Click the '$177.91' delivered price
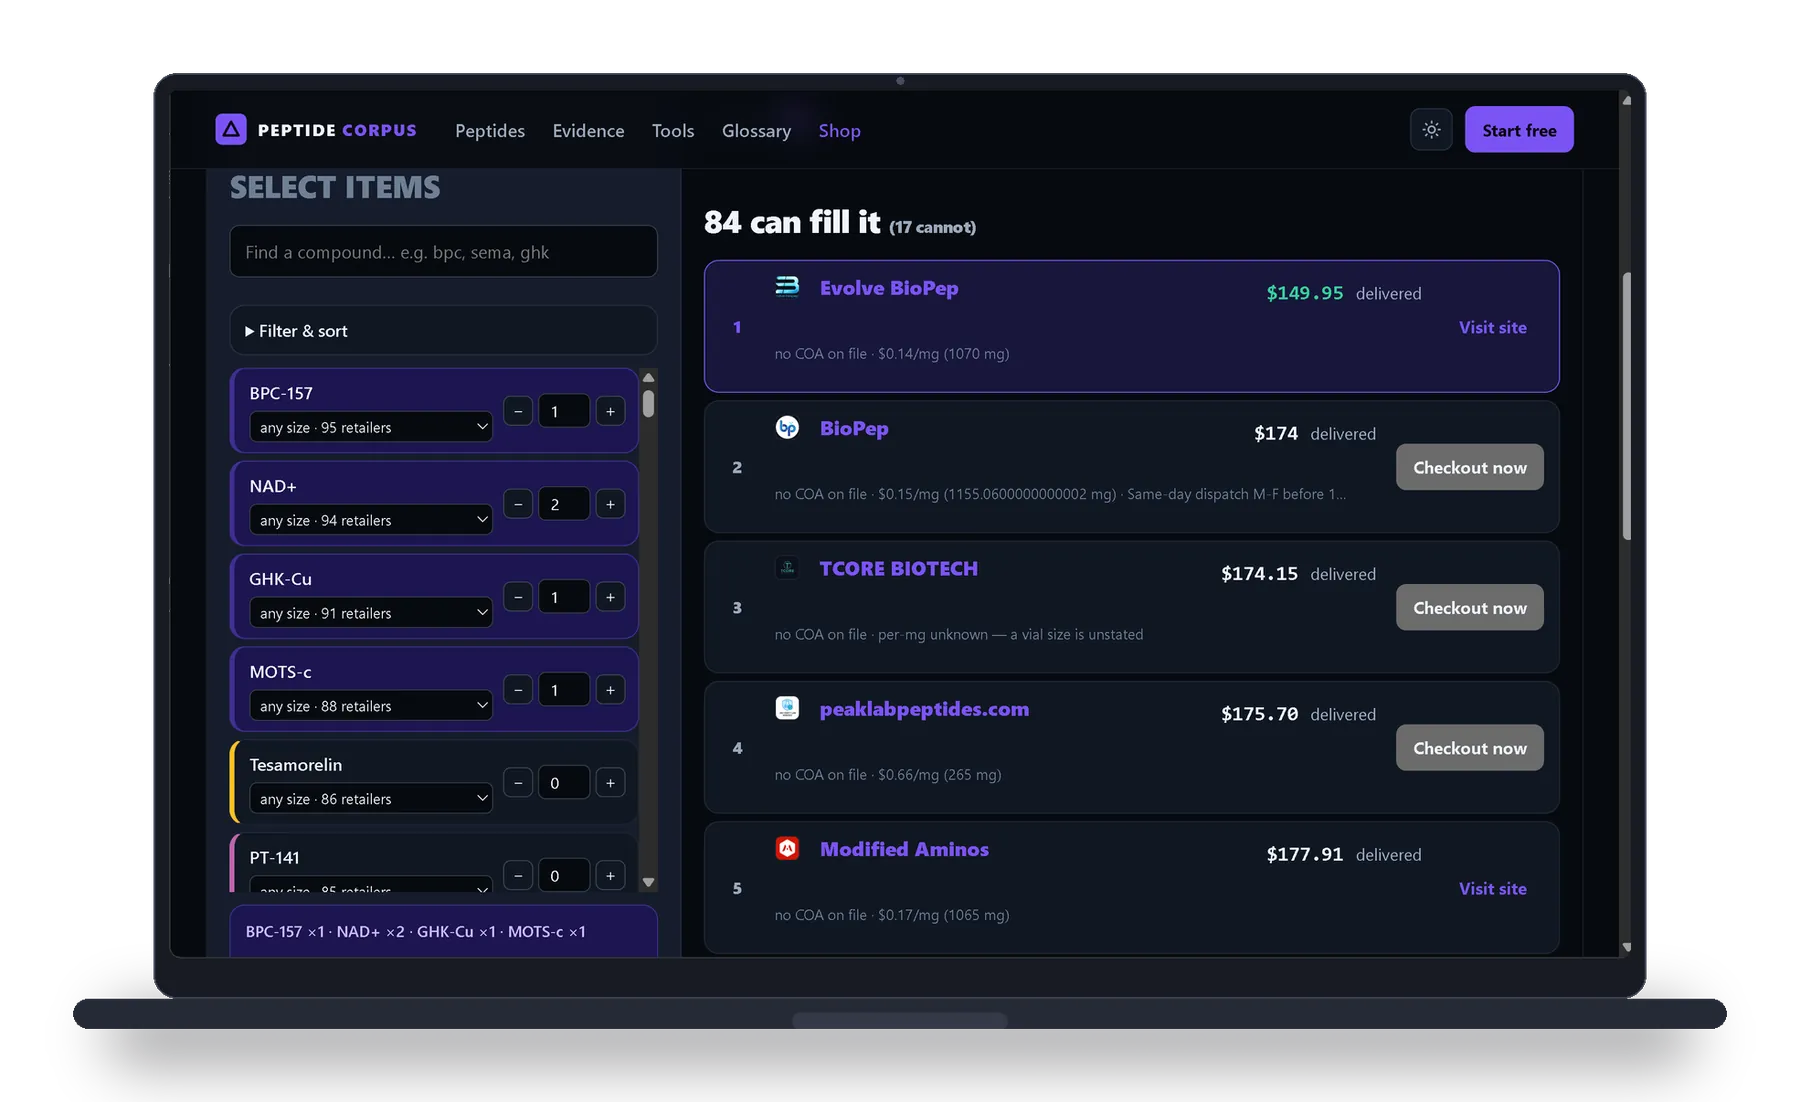Viewport: 1800px width, 1102px height. pos(1304,854)
